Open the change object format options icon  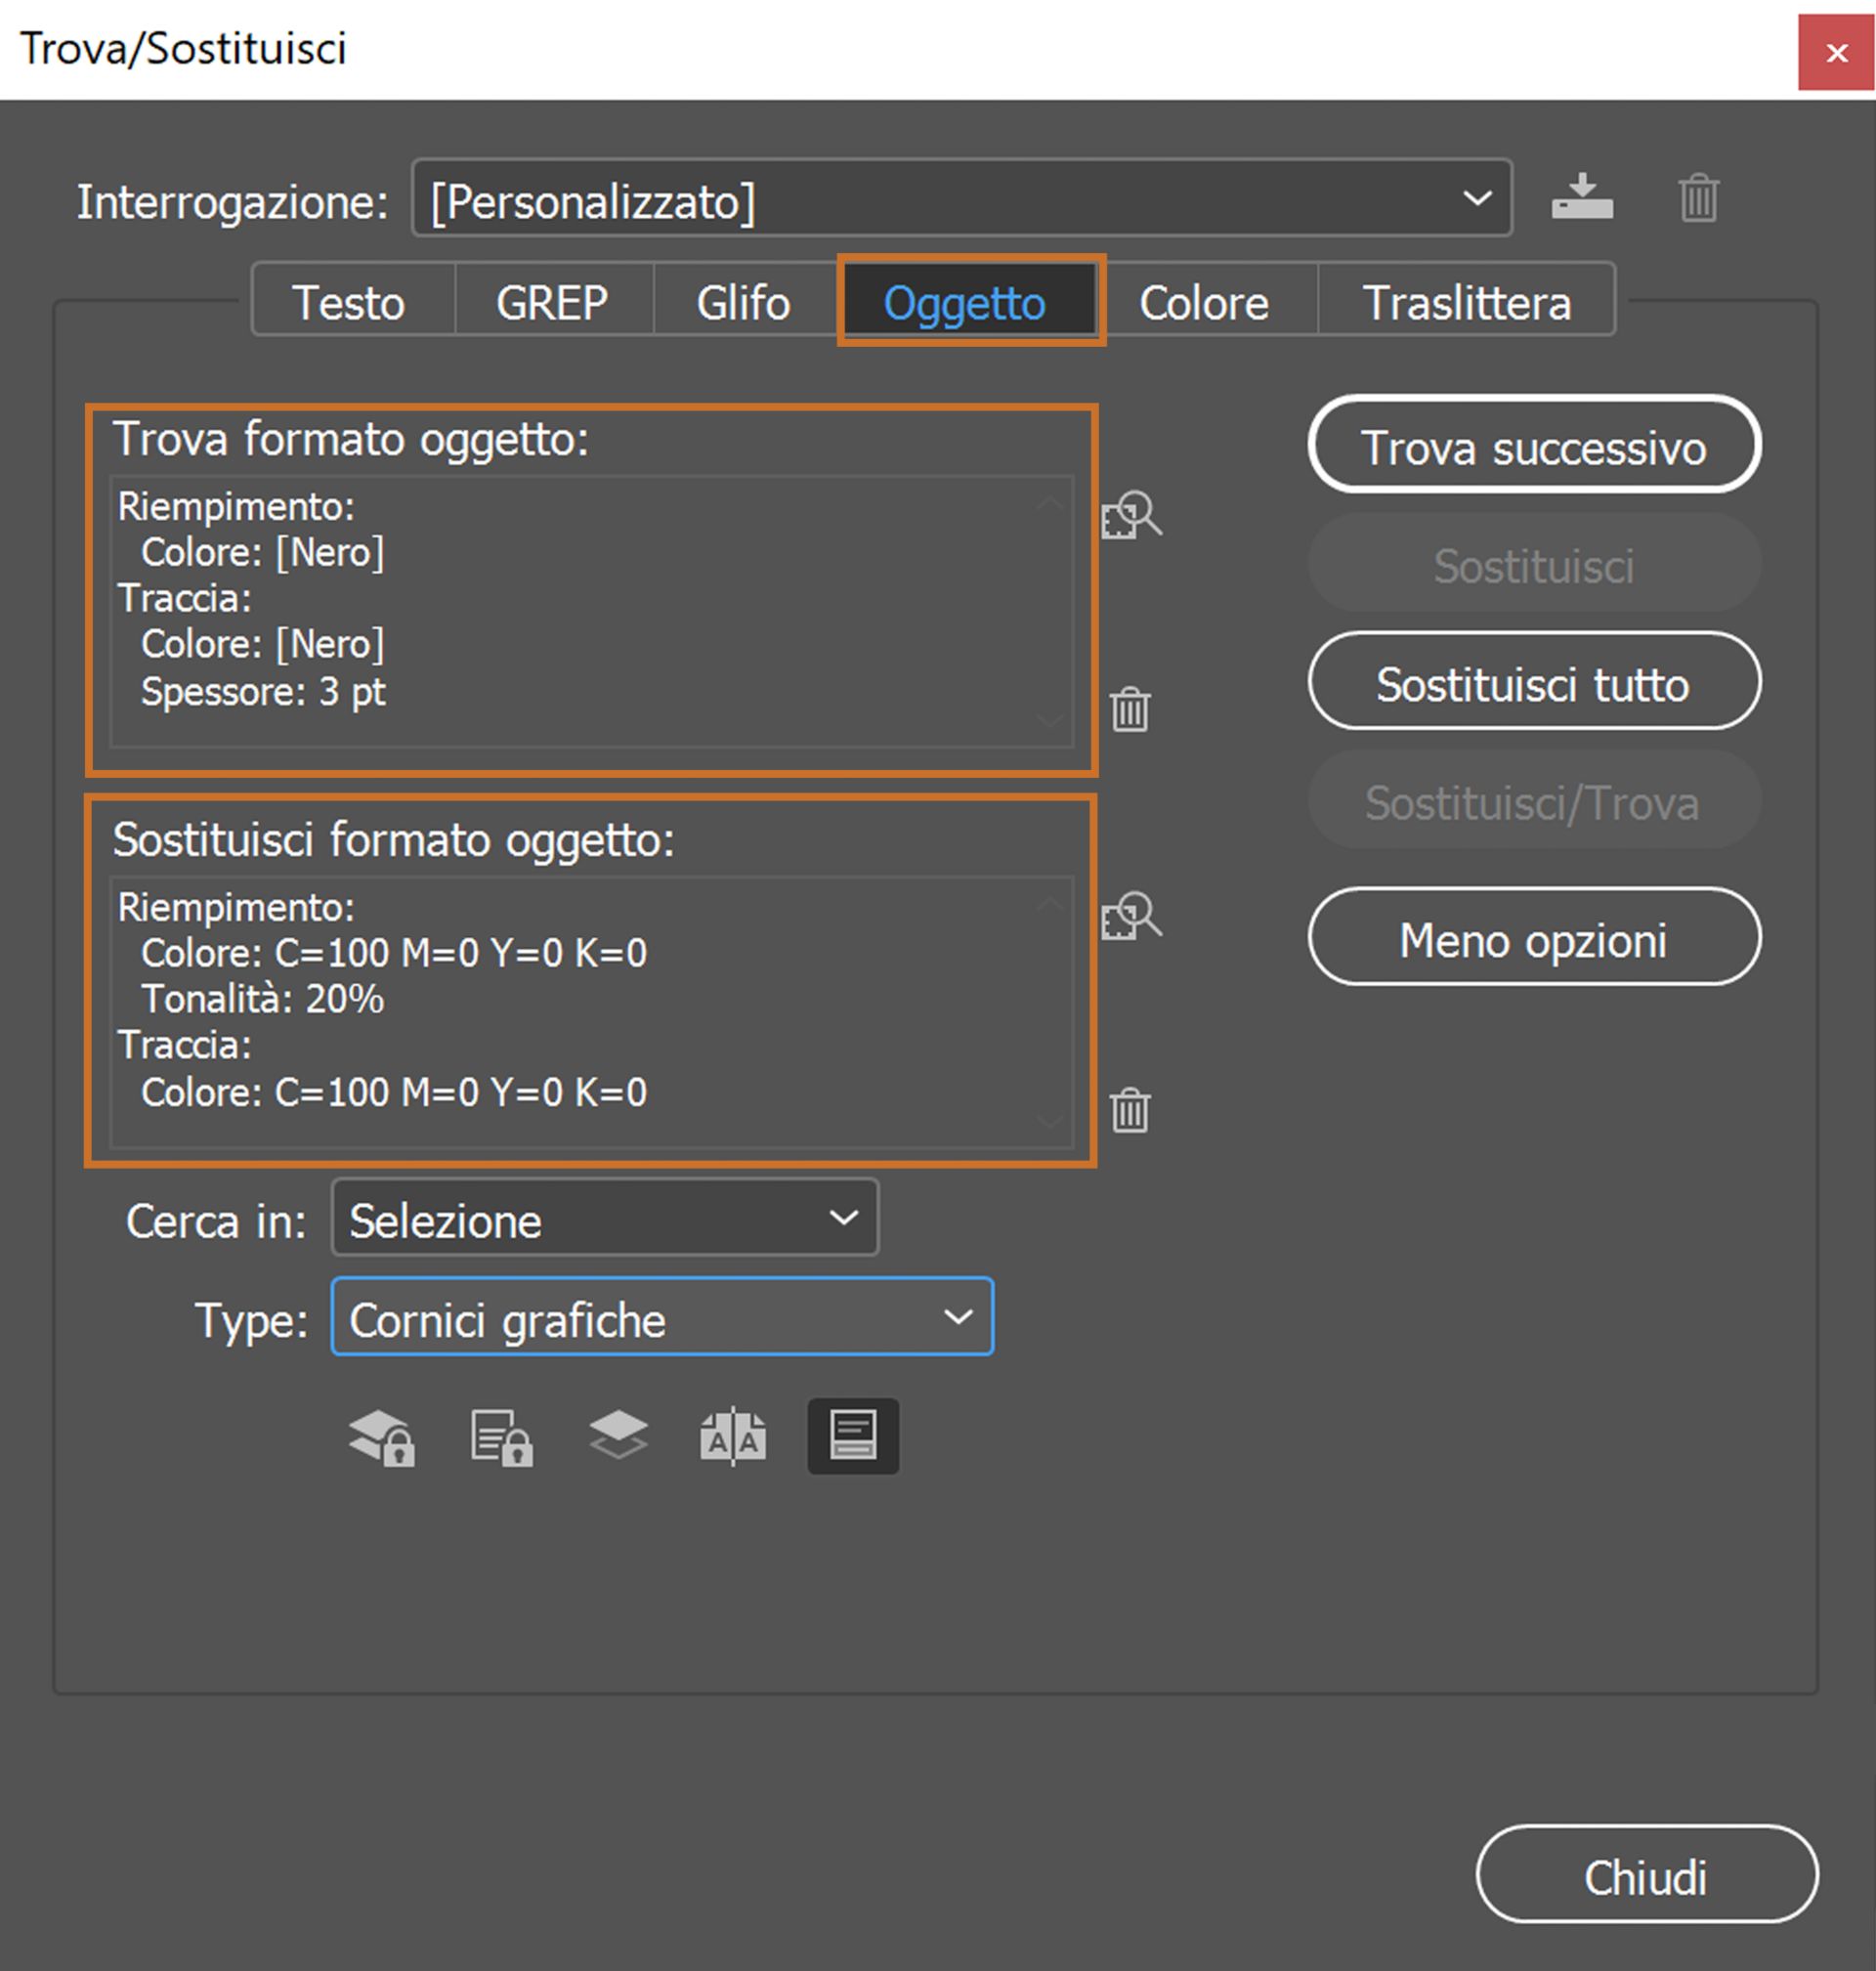click(1131, 916)
